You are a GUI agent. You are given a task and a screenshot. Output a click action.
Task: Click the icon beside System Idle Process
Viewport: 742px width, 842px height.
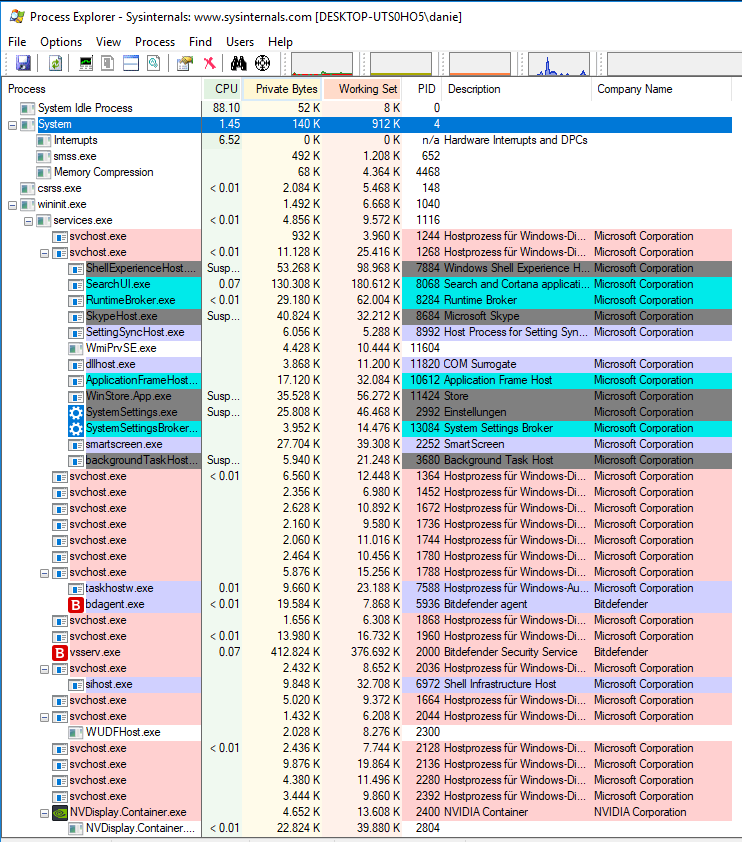tap(27, 108)
